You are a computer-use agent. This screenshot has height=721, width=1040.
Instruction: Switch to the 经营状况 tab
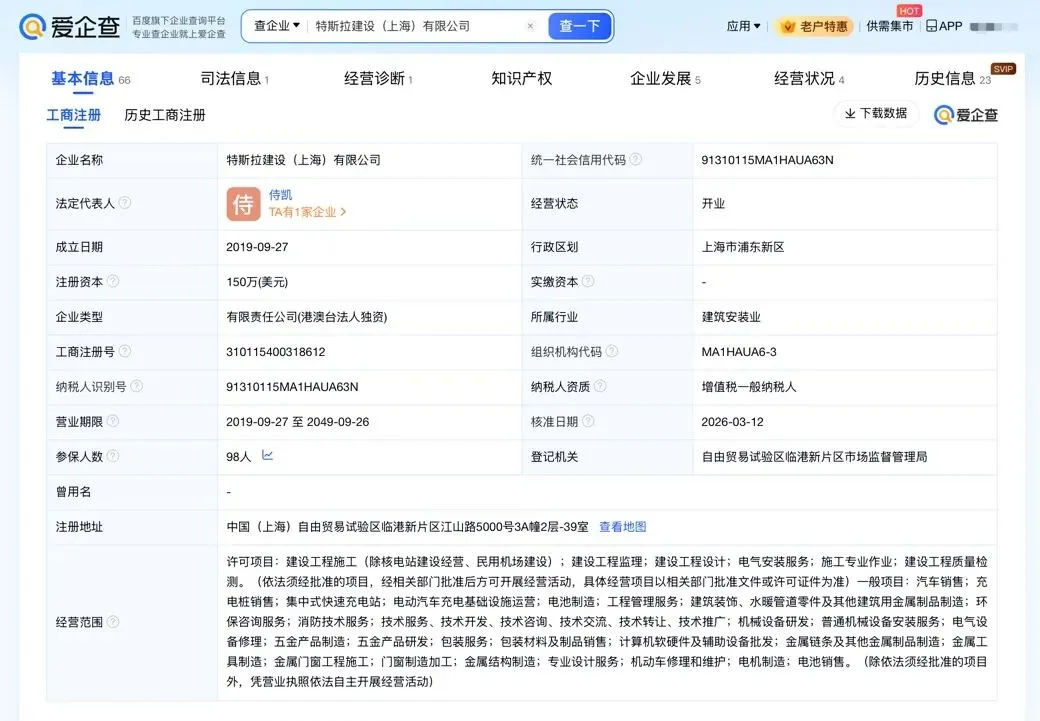pos(809,79)
